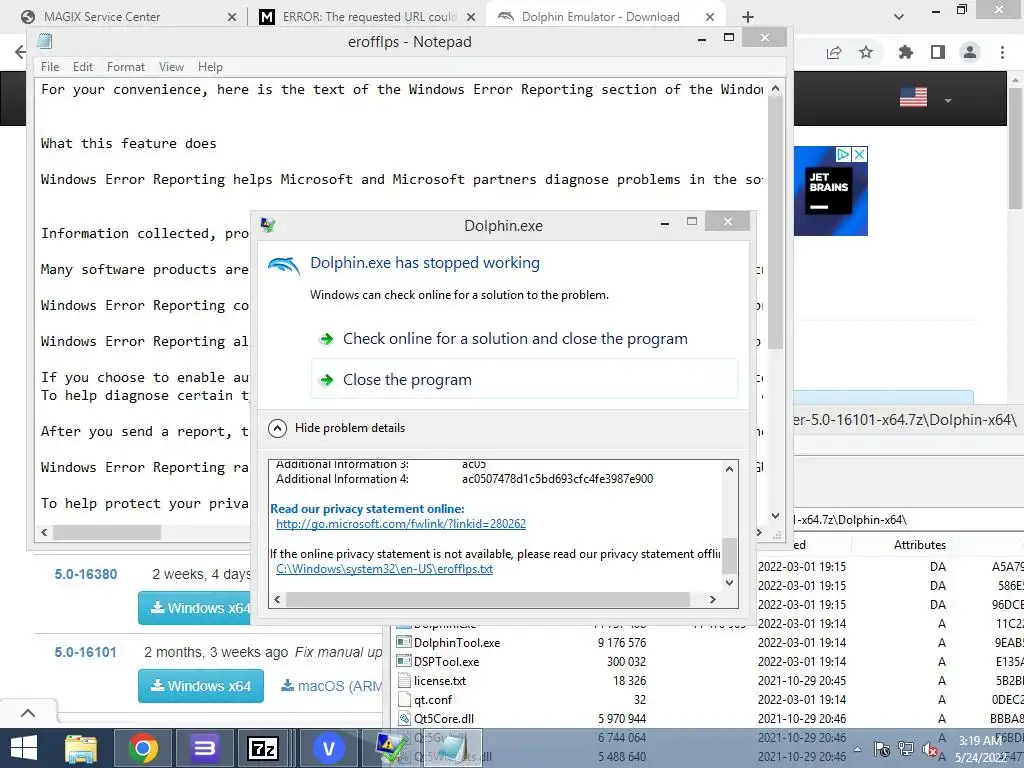Show hidden tray icons arrow

857,749
